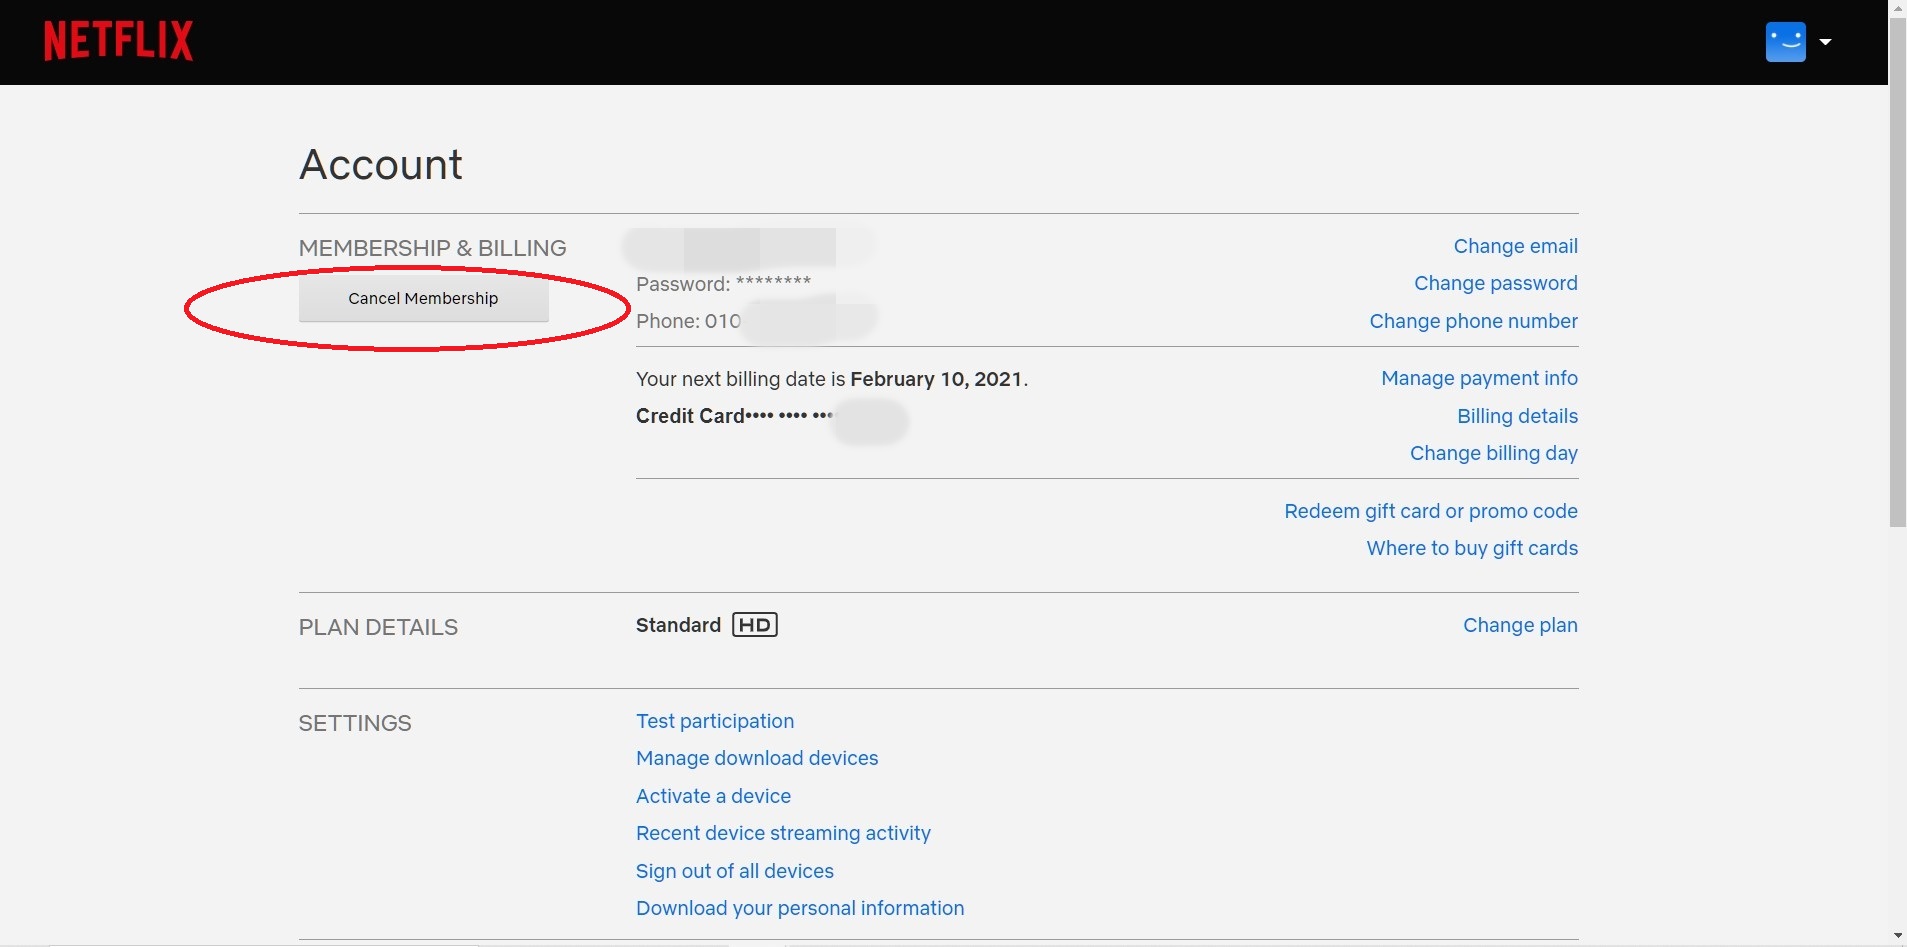View Billing details

pyautogui.click(x=1517, y=416)
